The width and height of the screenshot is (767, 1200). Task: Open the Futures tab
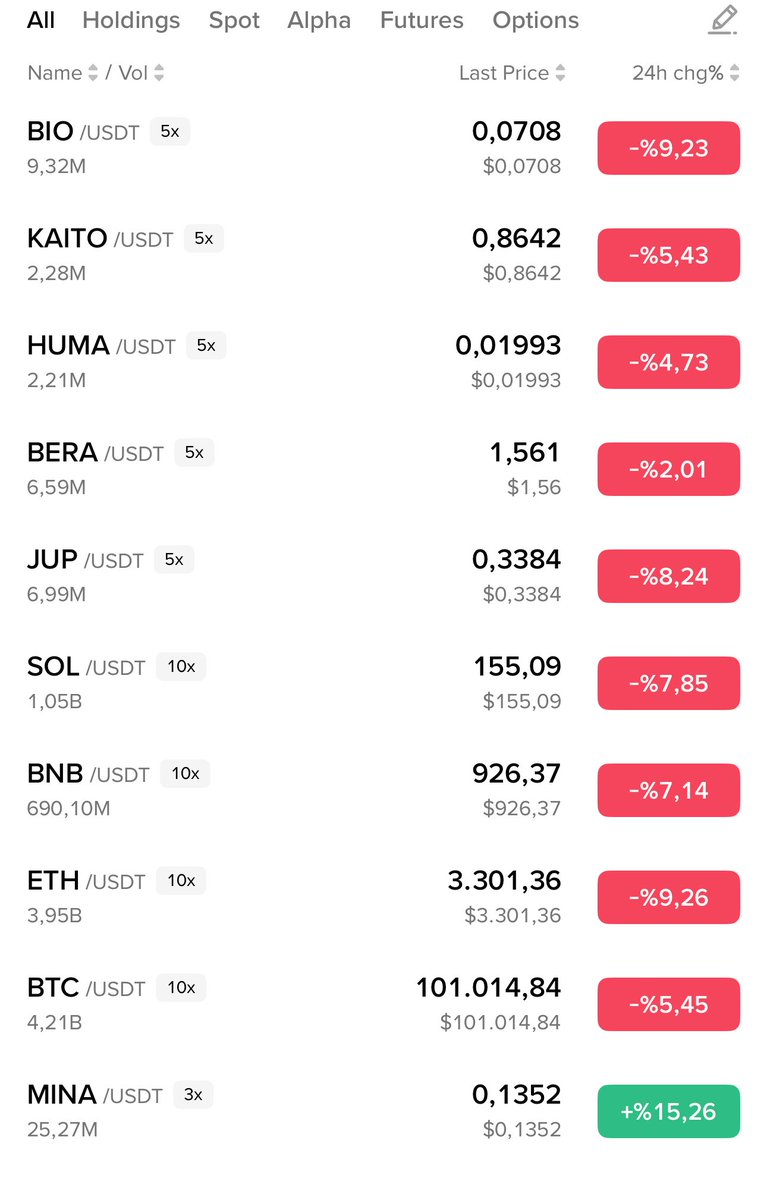pyautogui.click(x=421, y=20)
